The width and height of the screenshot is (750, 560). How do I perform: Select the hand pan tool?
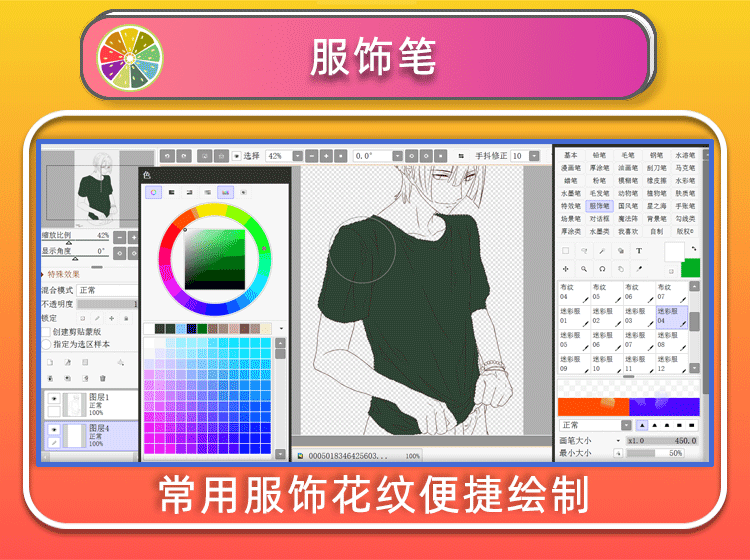point(620,269)
